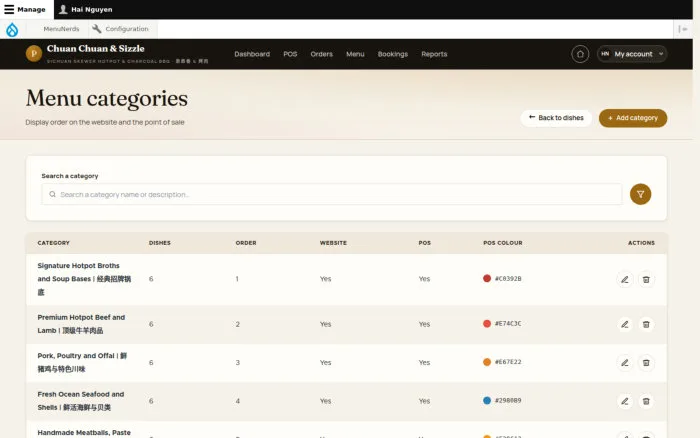Edit the Premium Hotpot Beef and Lamb category
This screenshot has width=700, height=438.
[x=625, y=325]
